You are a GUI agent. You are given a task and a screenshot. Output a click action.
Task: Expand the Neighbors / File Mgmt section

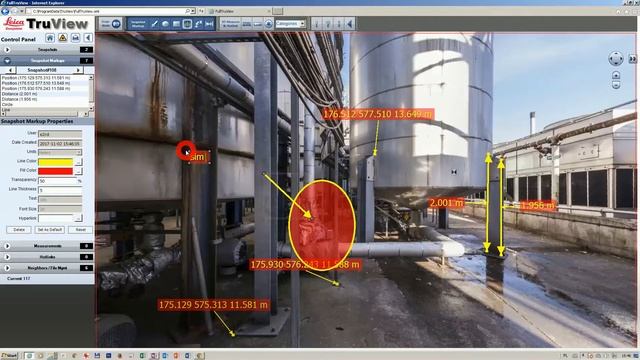pyautogui.click(x=7, y=268)
